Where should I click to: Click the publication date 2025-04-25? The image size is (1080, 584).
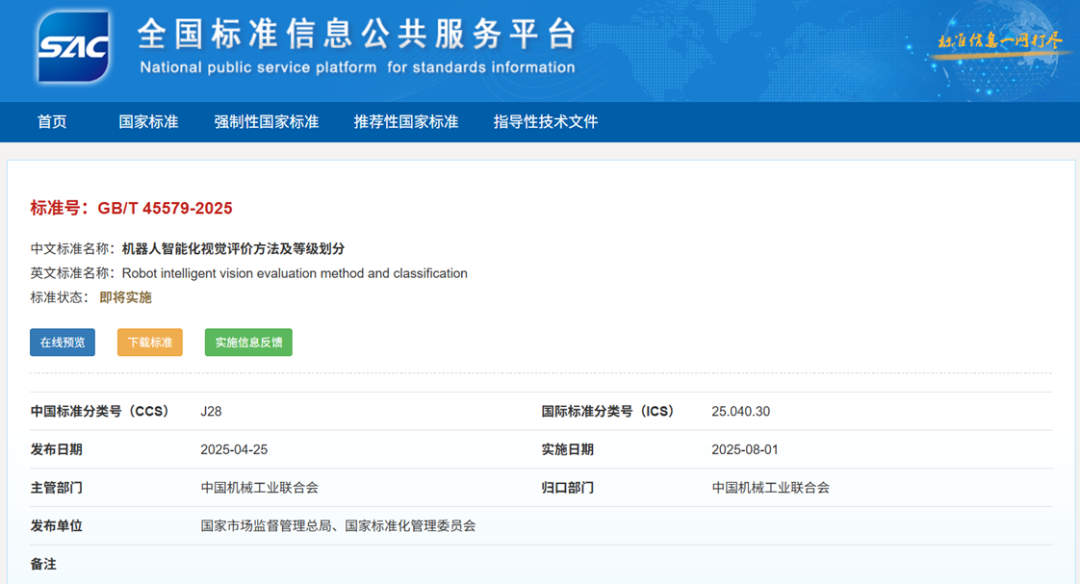(233, 449)
